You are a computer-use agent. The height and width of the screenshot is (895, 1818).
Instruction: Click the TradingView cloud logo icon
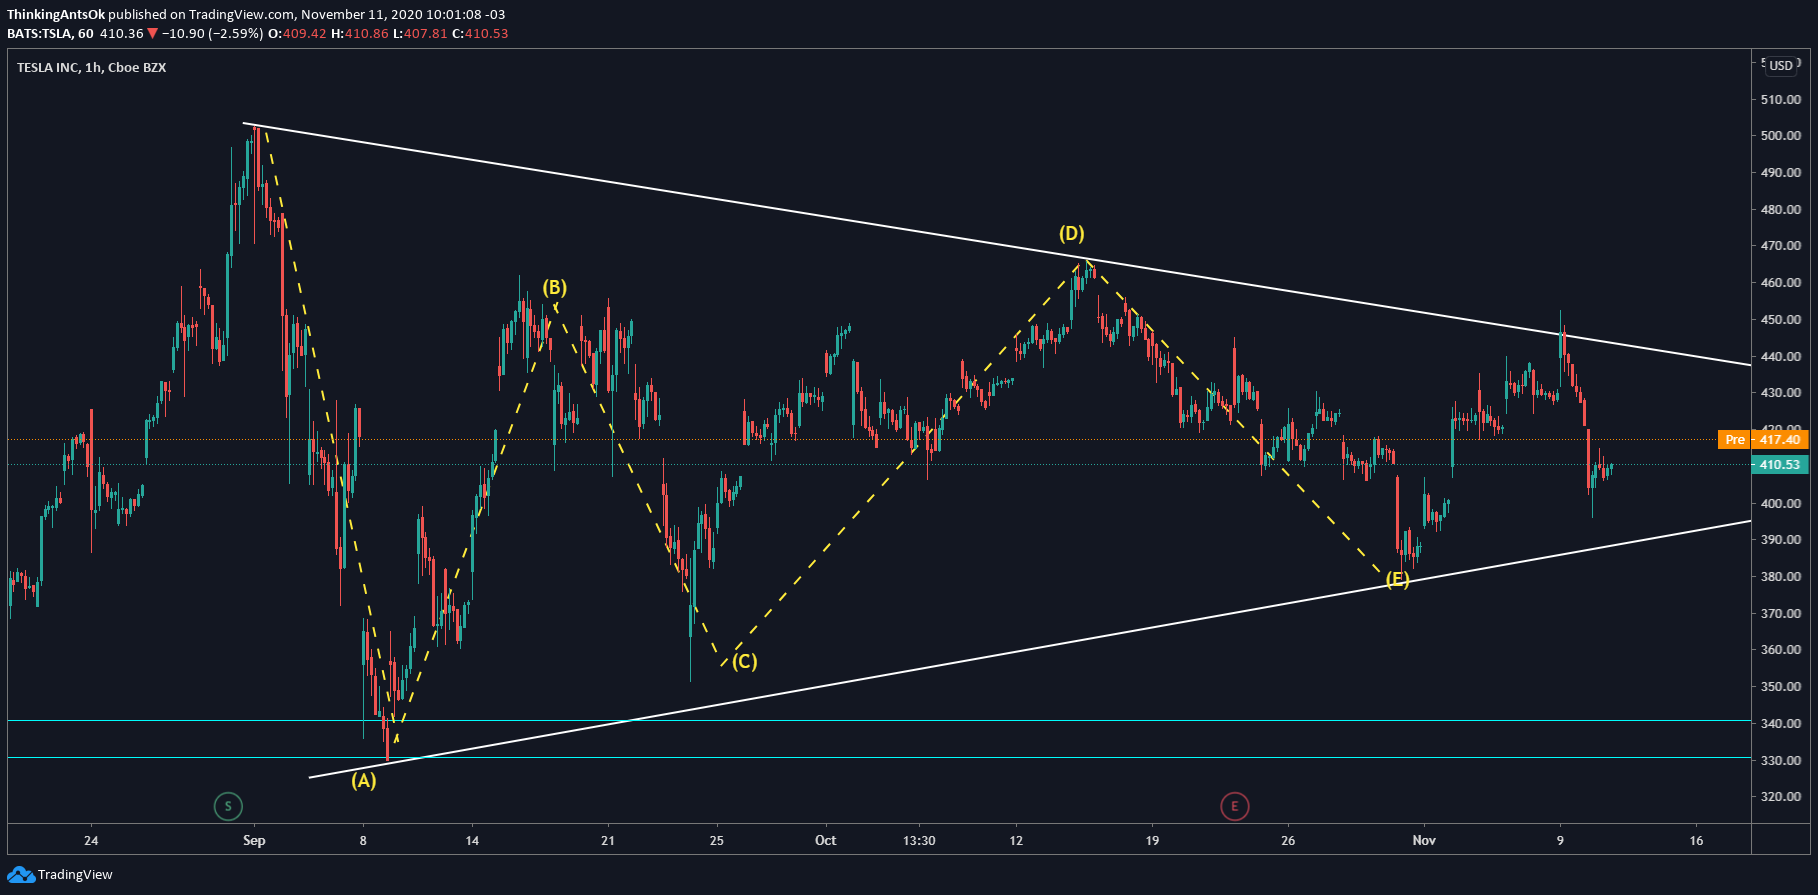point(21,875)
